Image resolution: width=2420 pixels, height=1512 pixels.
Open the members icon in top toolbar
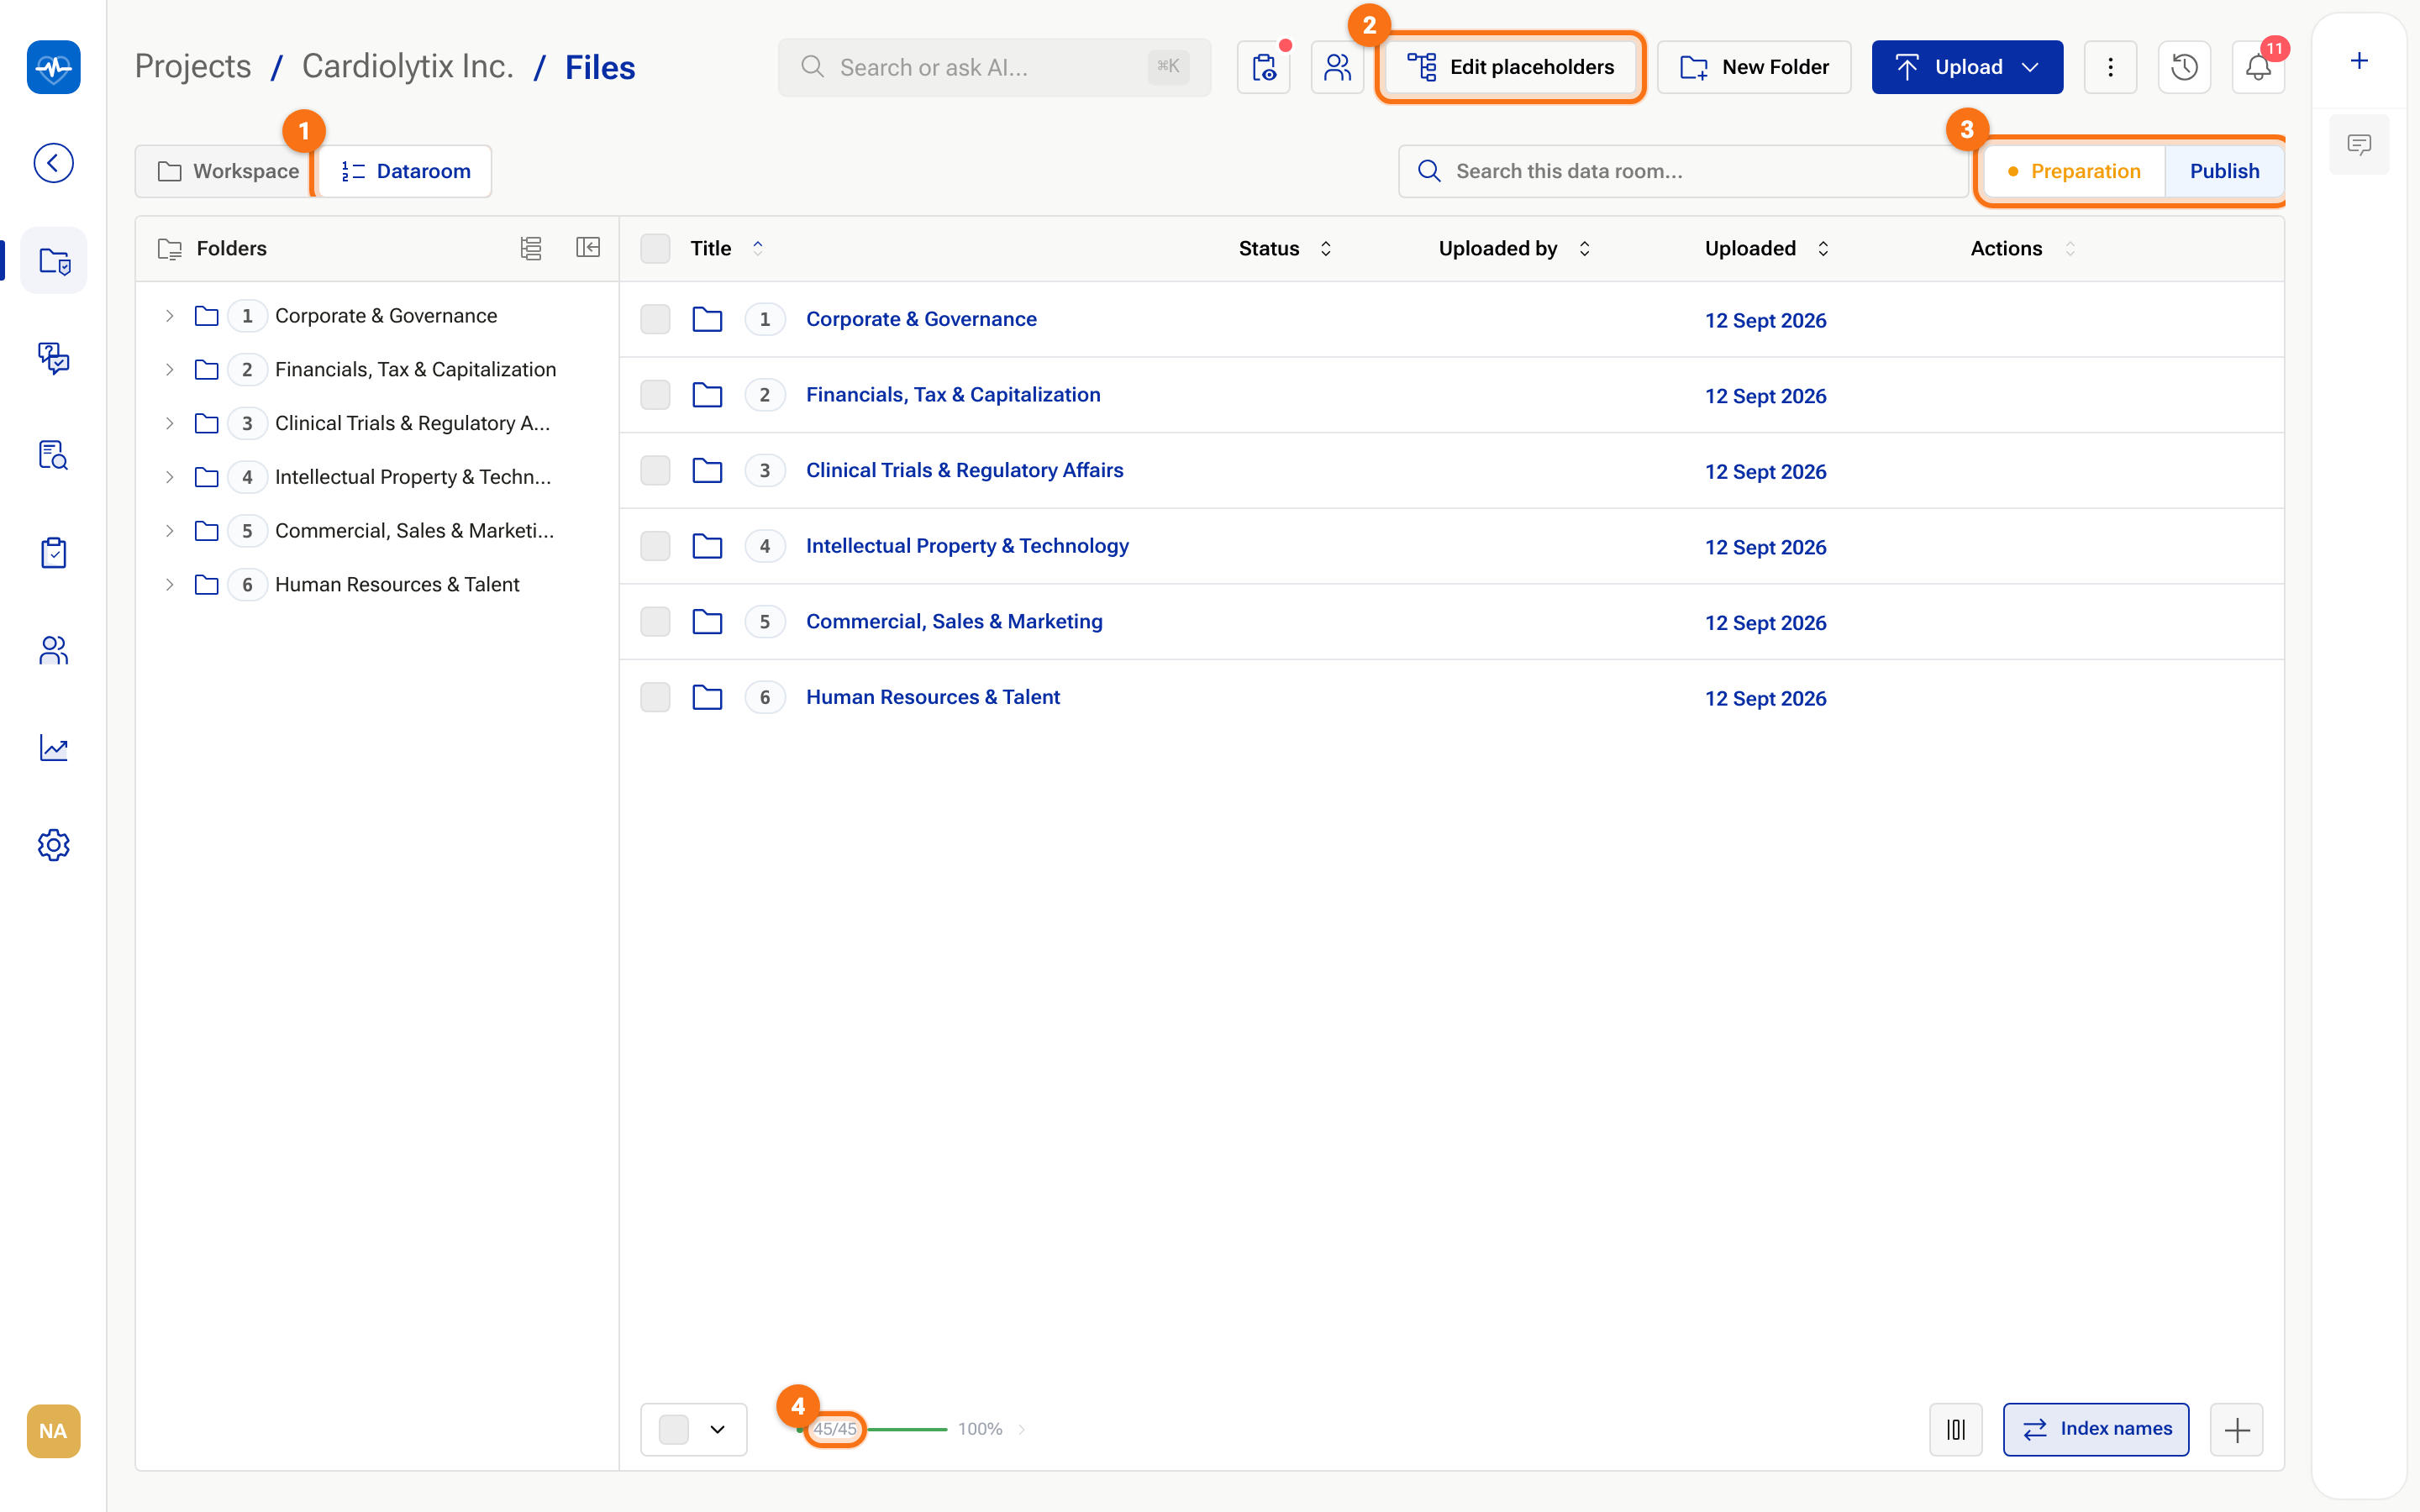pyautogui.click(x=1337, y=67)
